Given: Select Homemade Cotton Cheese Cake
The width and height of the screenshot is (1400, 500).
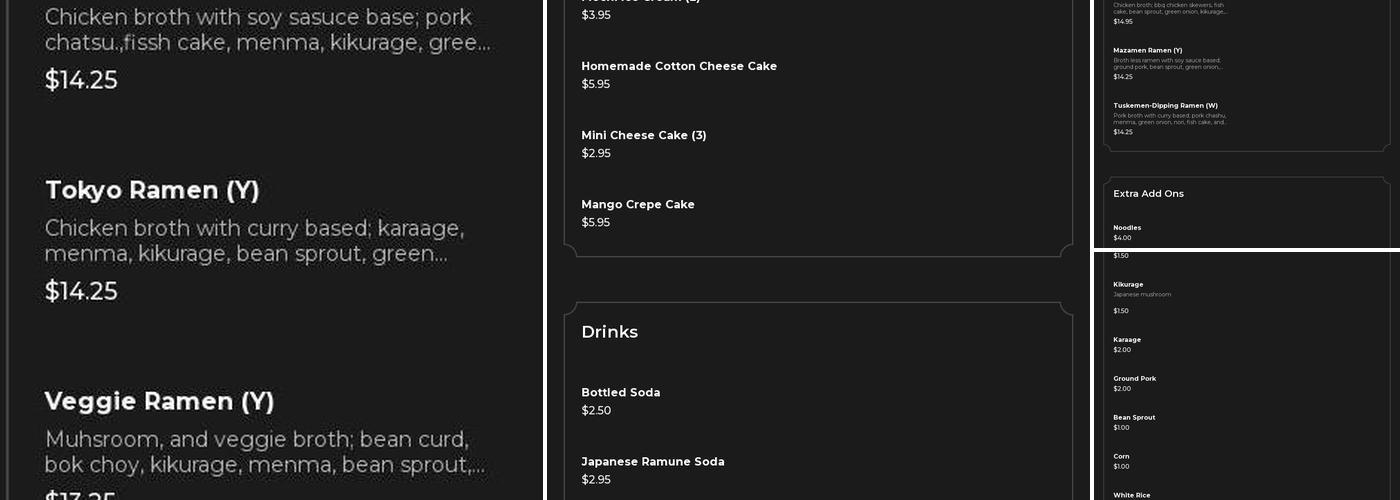Looking at the screenshot, I should [679, 67].
